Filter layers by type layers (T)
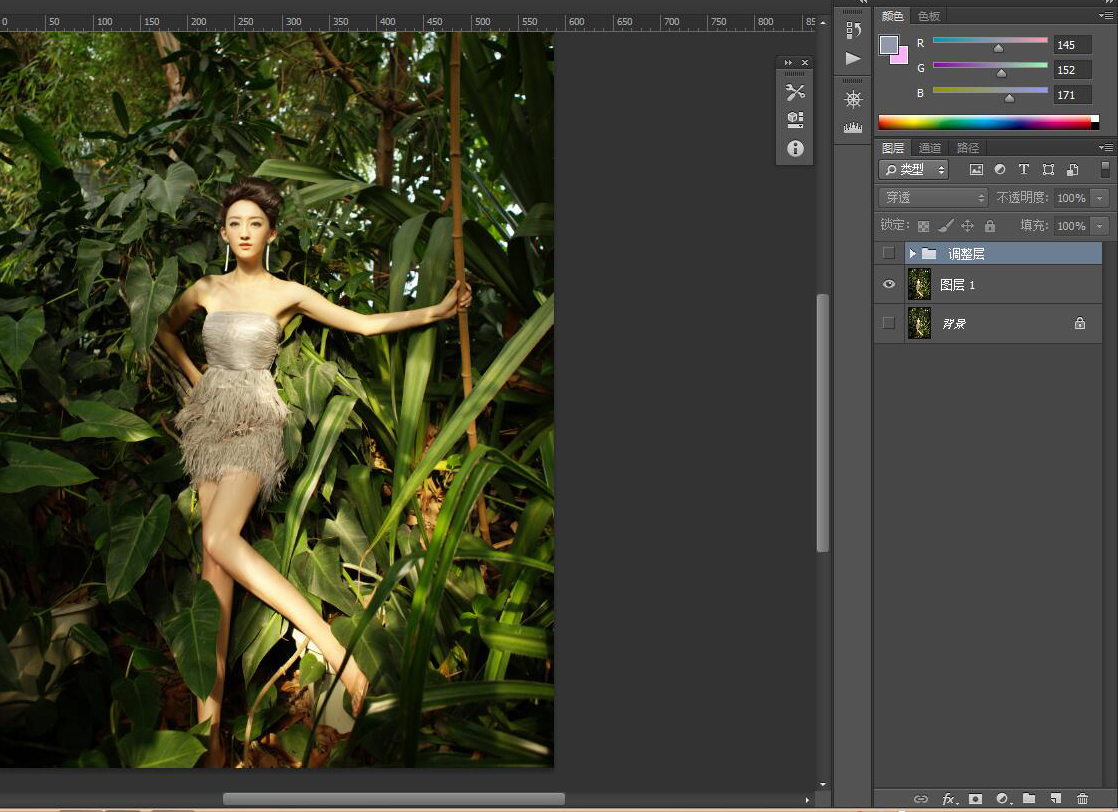Viewport: 1118px width, 812px height. [x=1023, y=170]
